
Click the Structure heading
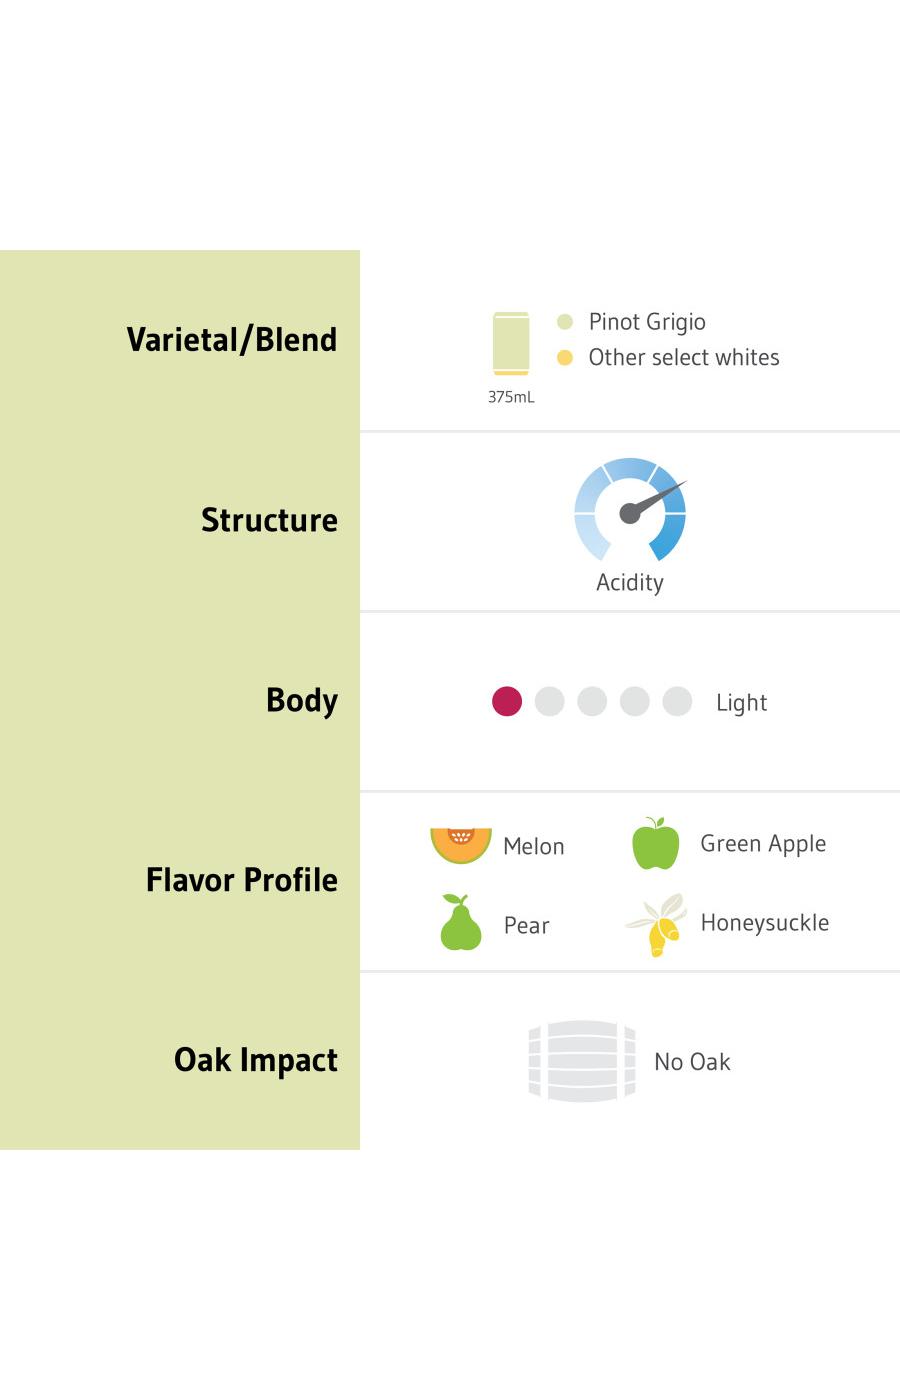coord(269,520)
